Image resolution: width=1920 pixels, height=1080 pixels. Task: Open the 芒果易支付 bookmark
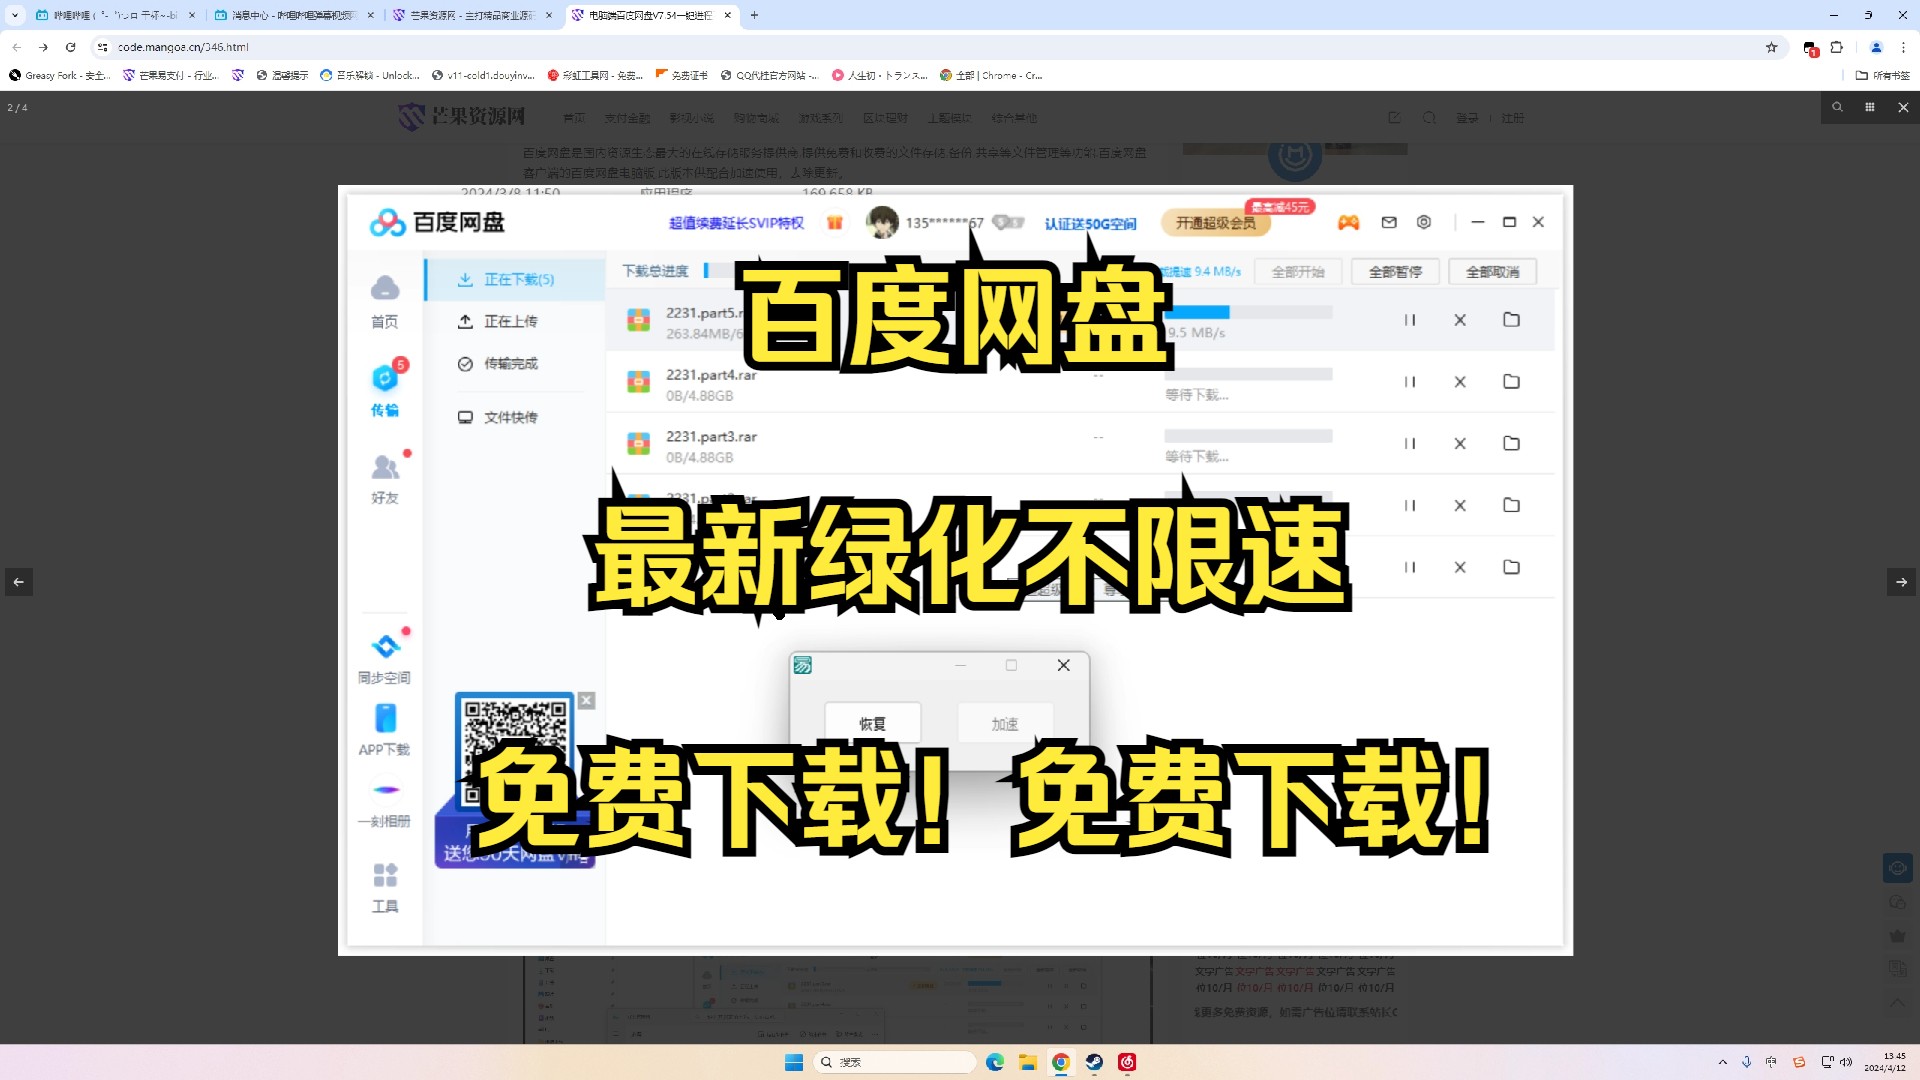(170, 75)
